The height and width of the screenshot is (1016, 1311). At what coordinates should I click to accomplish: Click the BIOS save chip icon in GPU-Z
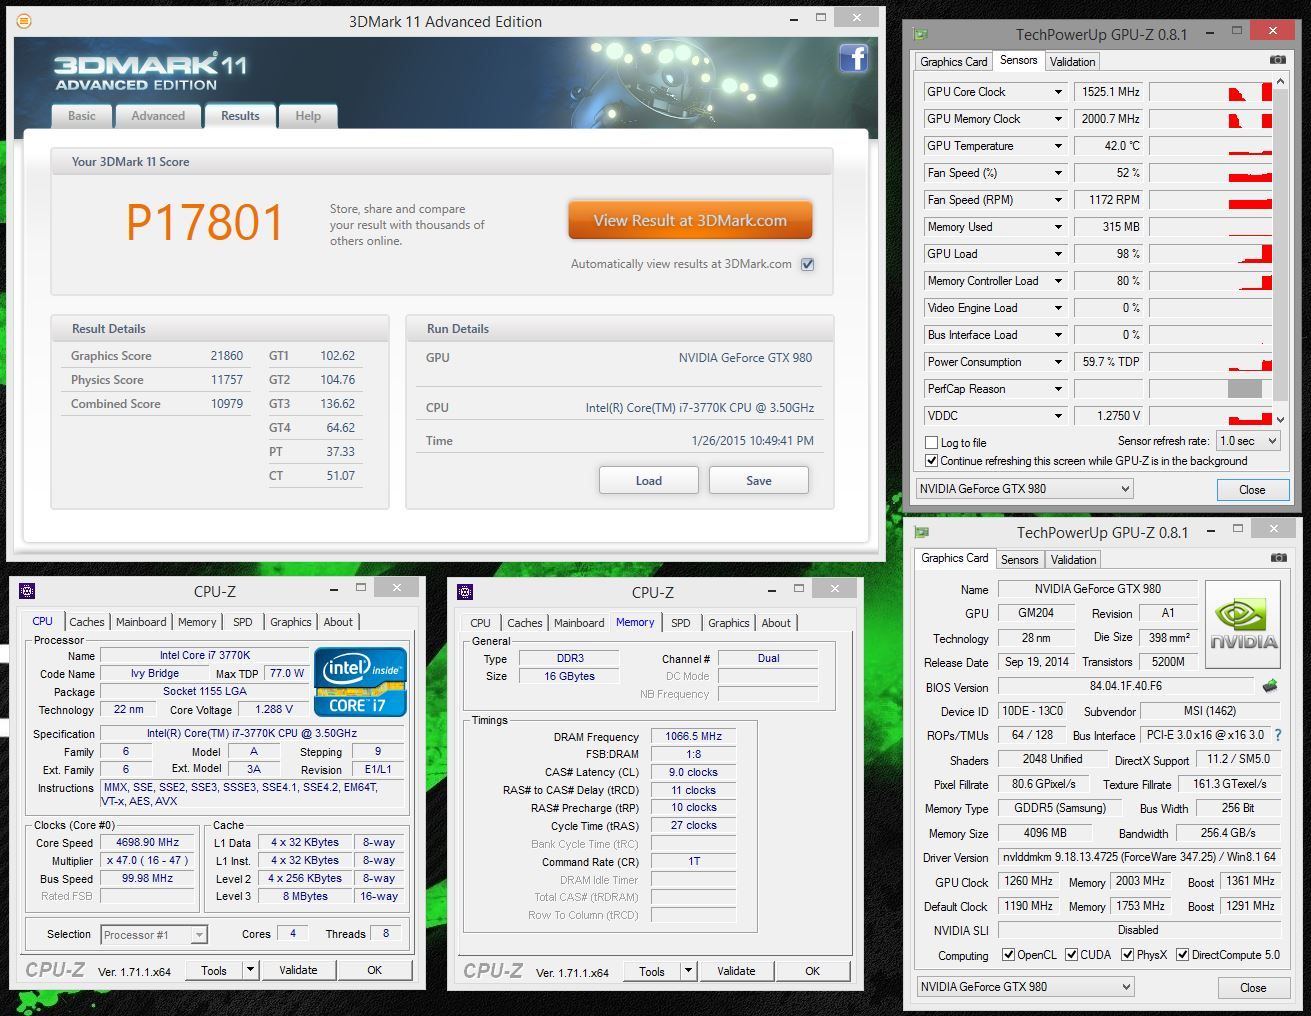(x=1270, y=686)
